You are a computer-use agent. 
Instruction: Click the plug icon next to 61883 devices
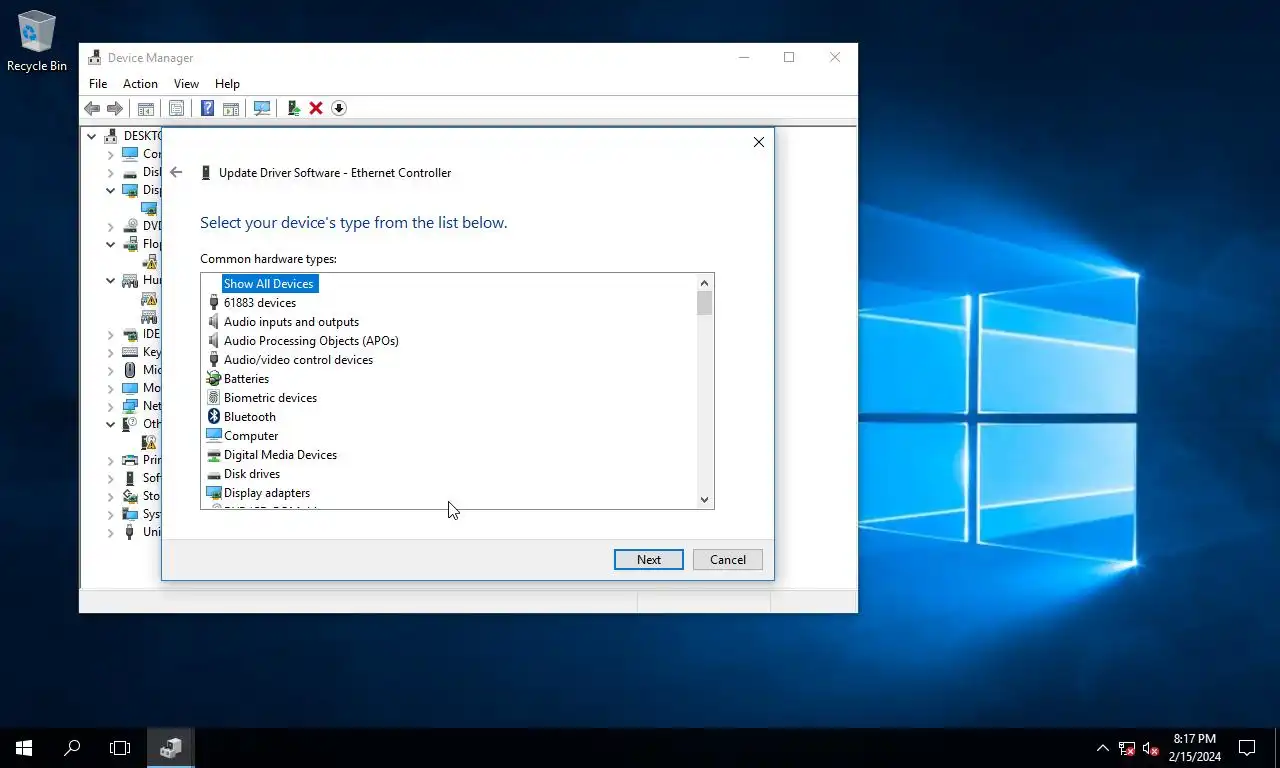click(x=213, y=303)
